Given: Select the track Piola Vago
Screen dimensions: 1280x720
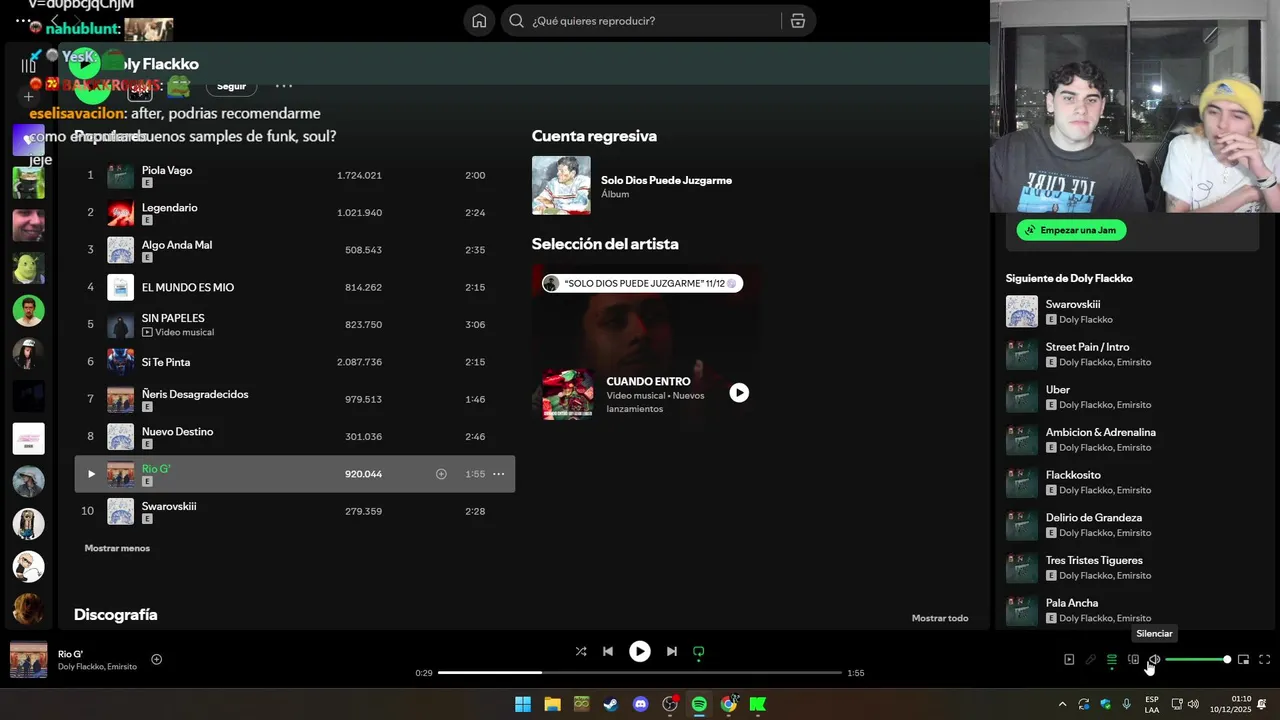Looking at the screenshot, I should coord(294,175).
